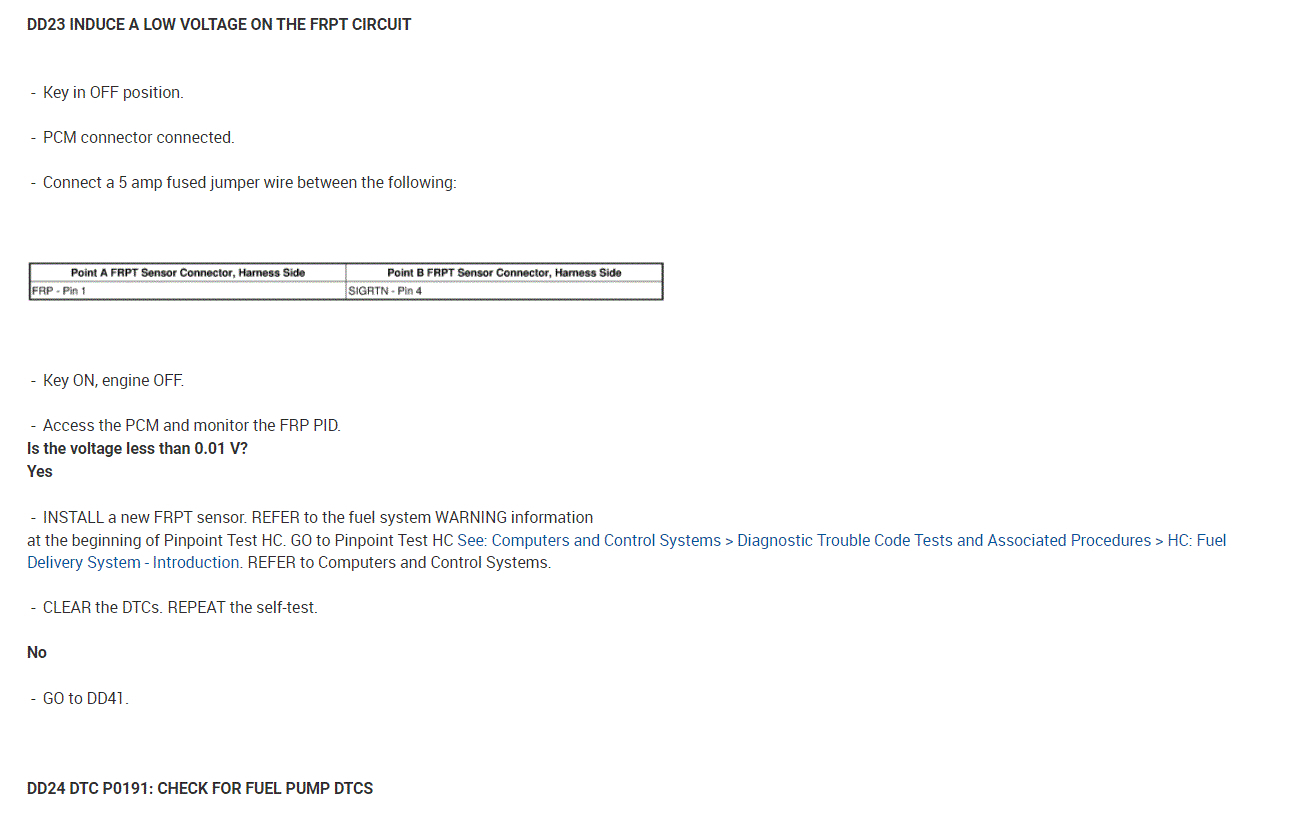Click the bold No answer label

pos(37,653)
